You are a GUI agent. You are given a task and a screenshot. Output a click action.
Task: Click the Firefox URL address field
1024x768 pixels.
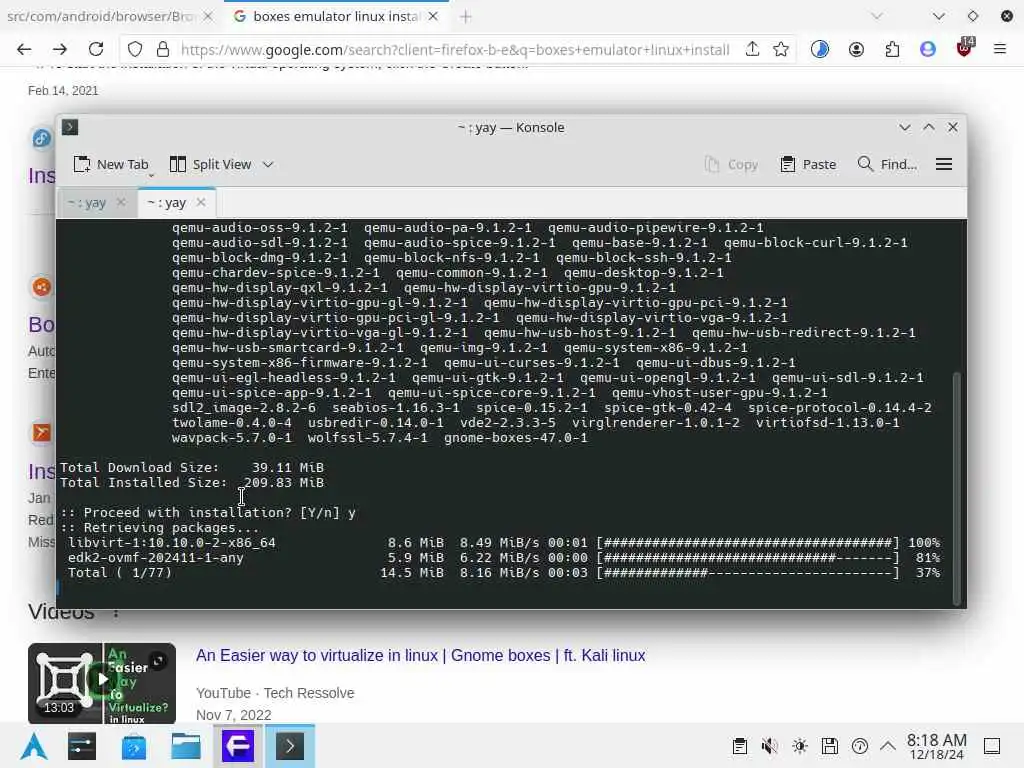[454, 49]
